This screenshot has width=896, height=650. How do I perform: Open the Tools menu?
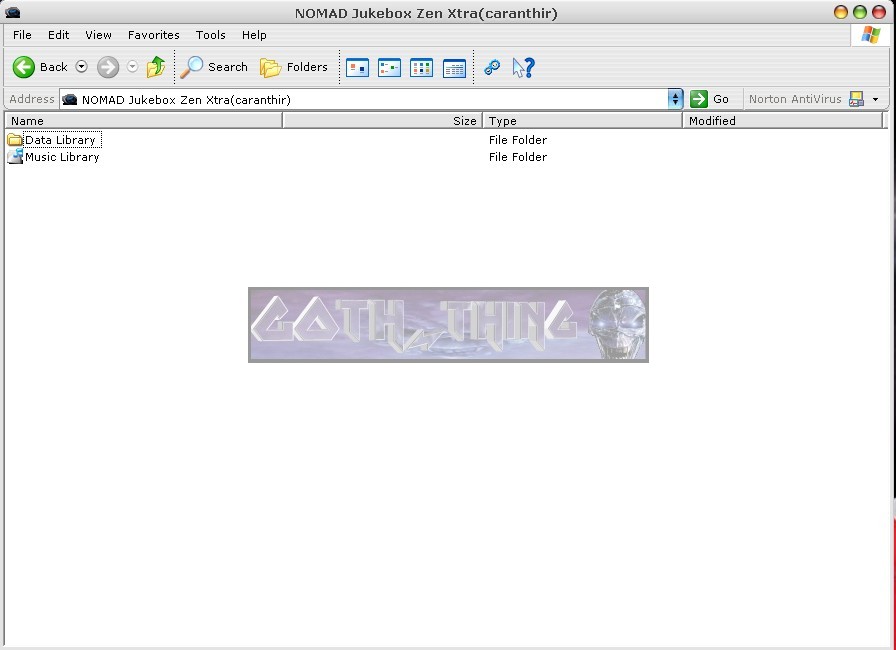[211, 35]
